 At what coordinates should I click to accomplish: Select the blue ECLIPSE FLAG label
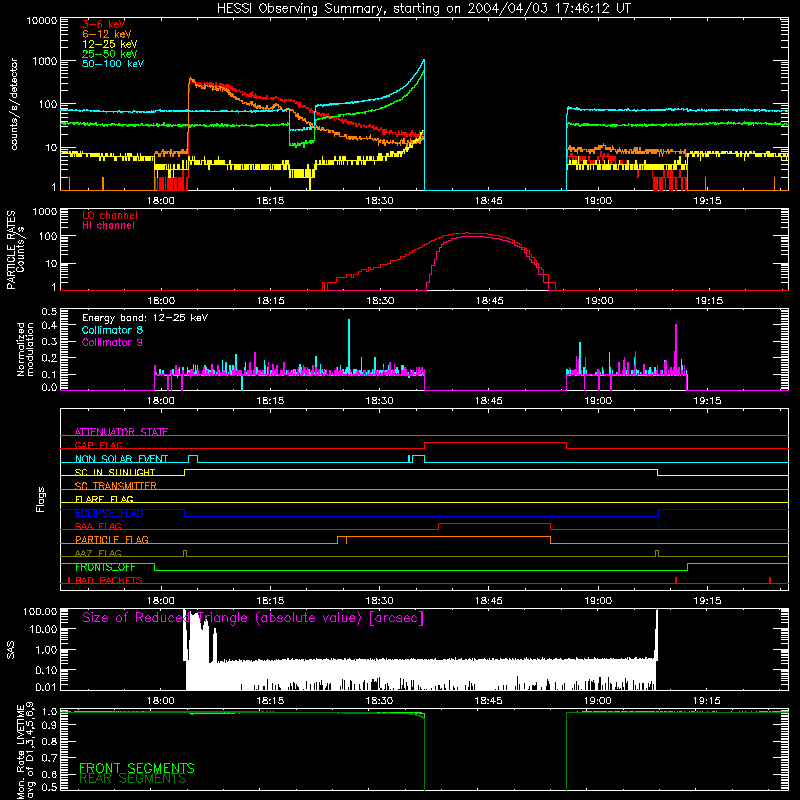[109, 513]
